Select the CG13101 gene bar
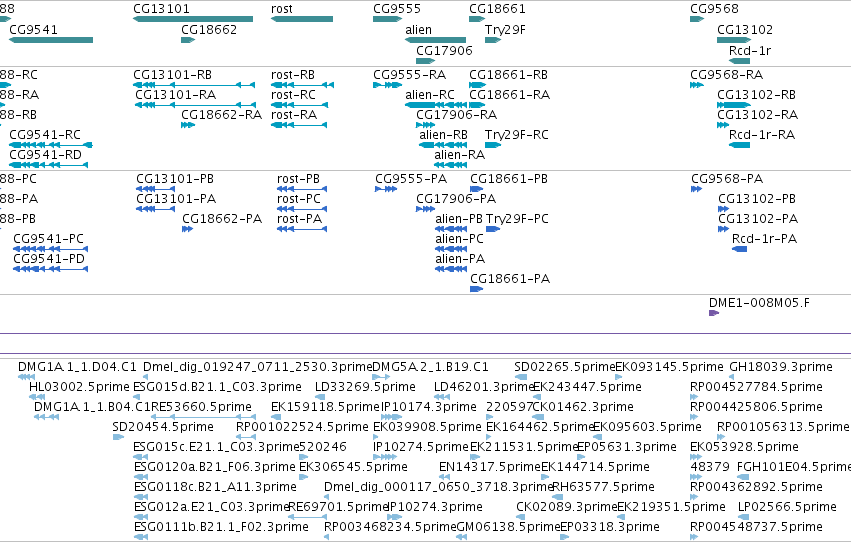 193,19
